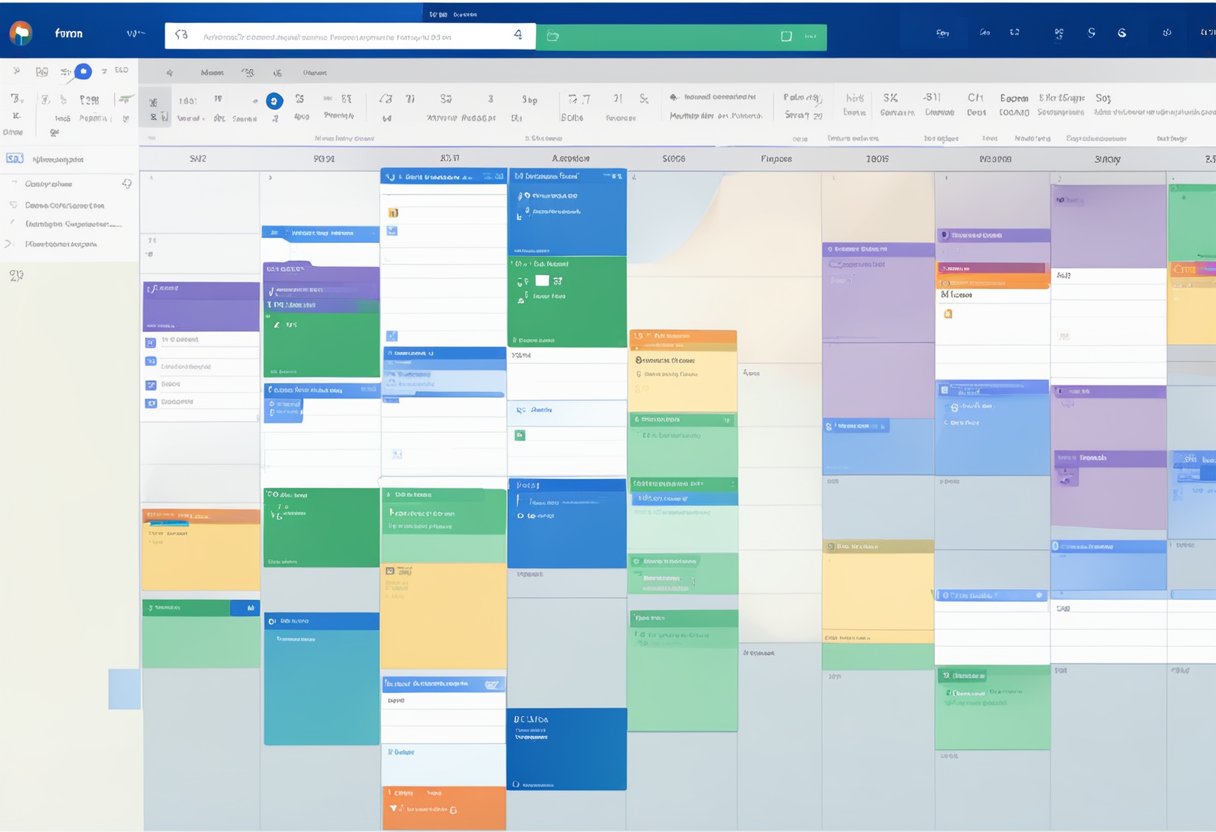Open the blue circular highlighted ribbon tool
This screenshot has height=832, width=1216.
pyautogui.click(x=274, y=100)
